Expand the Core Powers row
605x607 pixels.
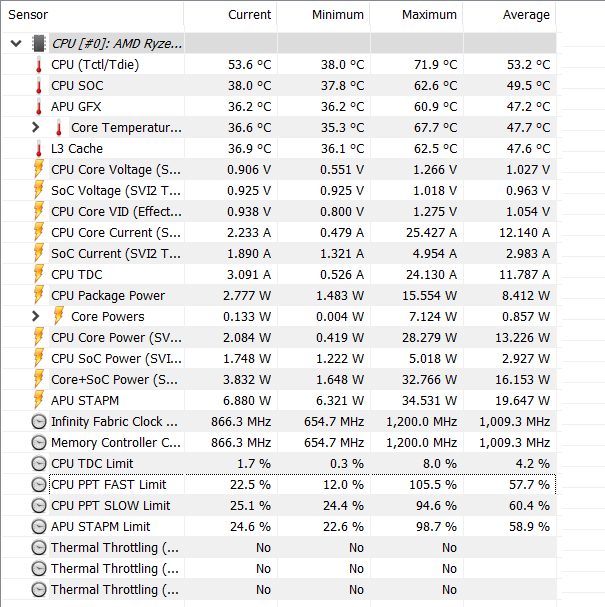point(36,316)
